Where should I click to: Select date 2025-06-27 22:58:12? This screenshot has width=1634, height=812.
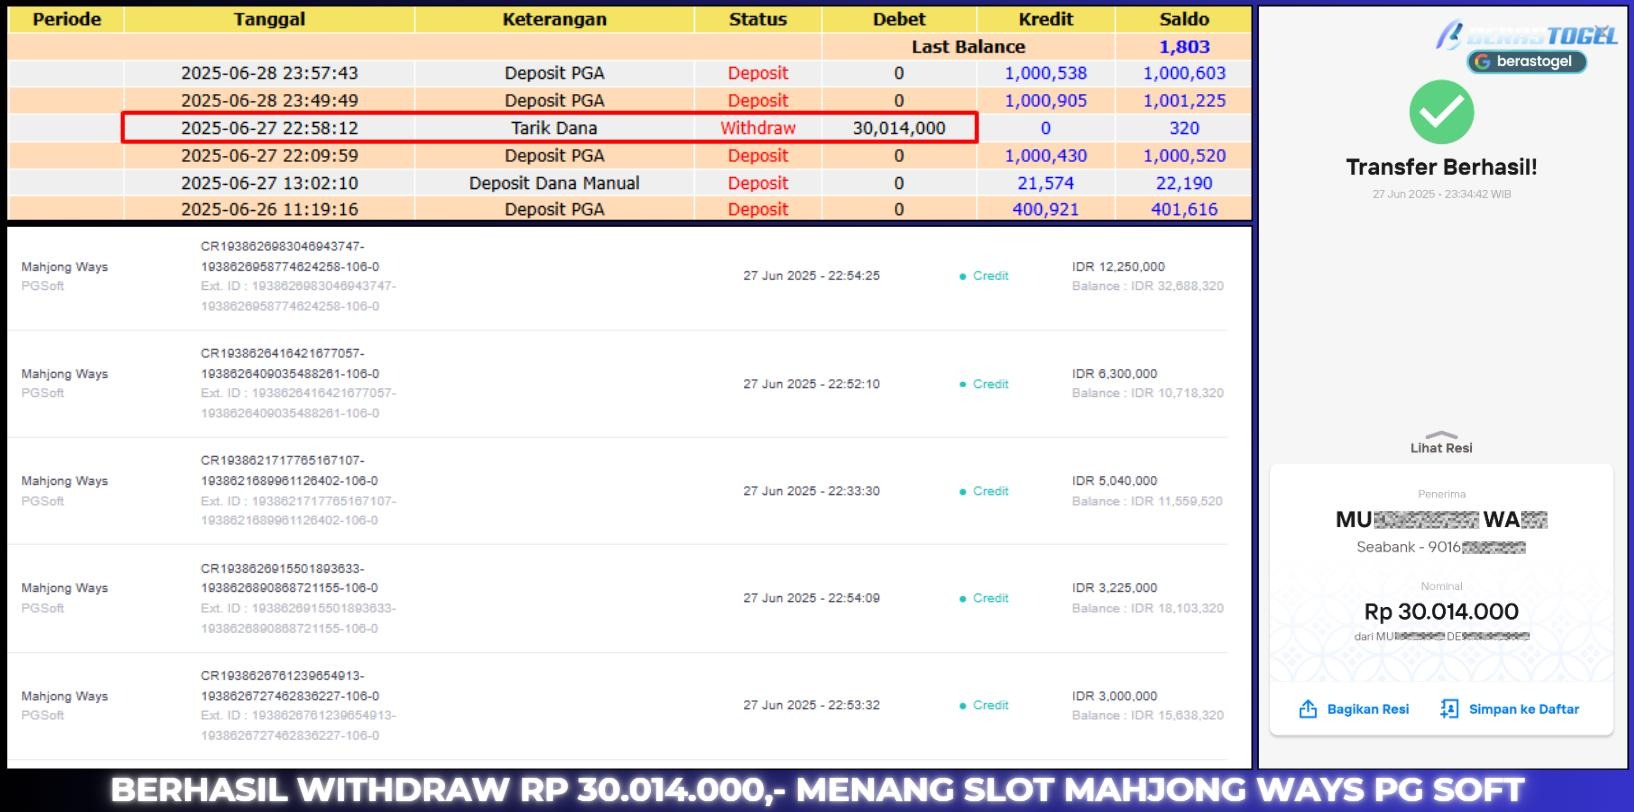coord(269,128)
